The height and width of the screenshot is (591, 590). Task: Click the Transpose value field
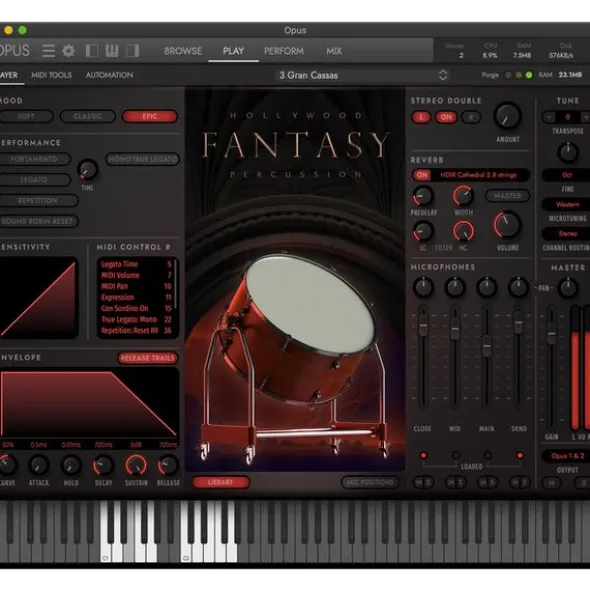pyautogui.click(x=567, y=117)
